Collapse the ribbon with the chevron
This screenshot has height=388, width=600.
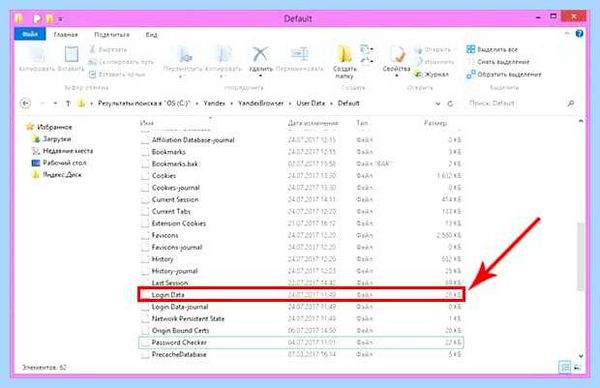[567, 34]
